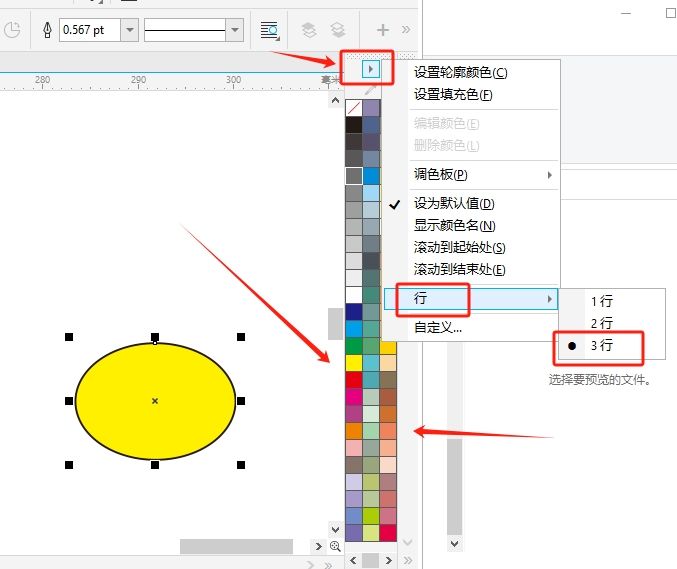The height and width of the screenshot is (569, 677).
Task: Click the horizontal scroll right arrow
Action: 319,546
